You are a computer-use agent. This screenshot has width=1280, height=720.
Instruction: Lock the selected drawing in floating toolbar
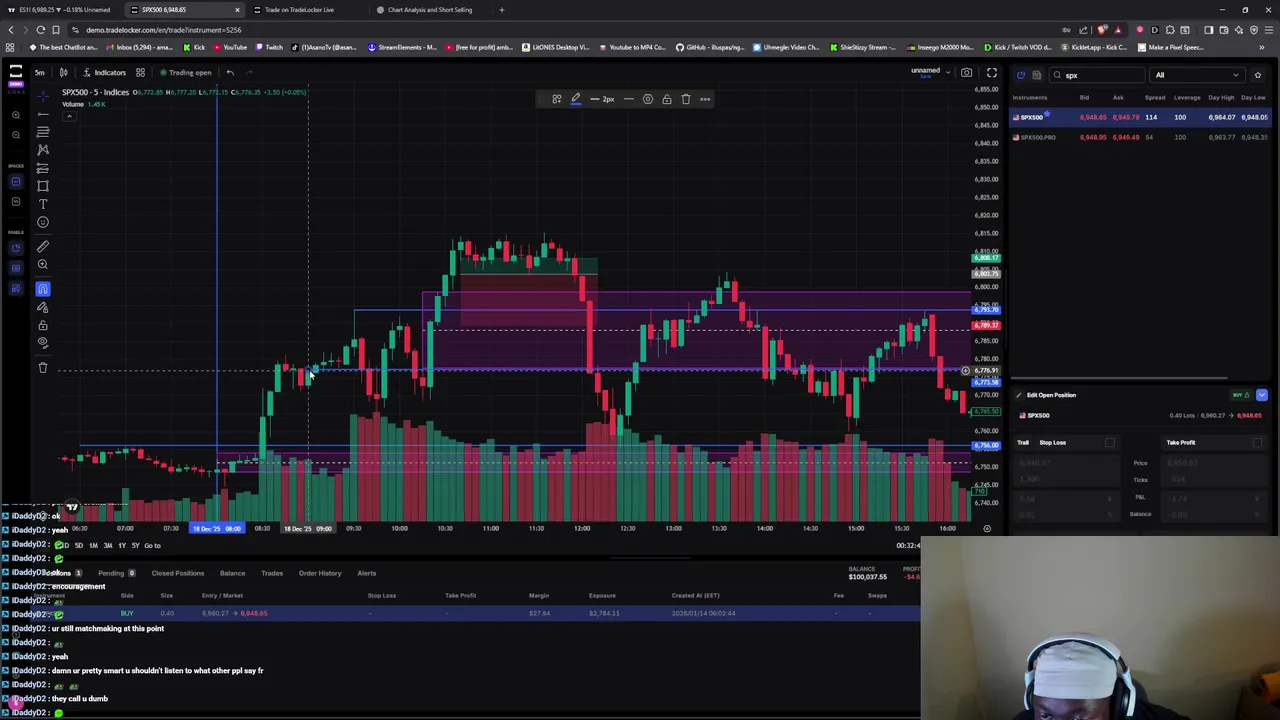(667, 99)
